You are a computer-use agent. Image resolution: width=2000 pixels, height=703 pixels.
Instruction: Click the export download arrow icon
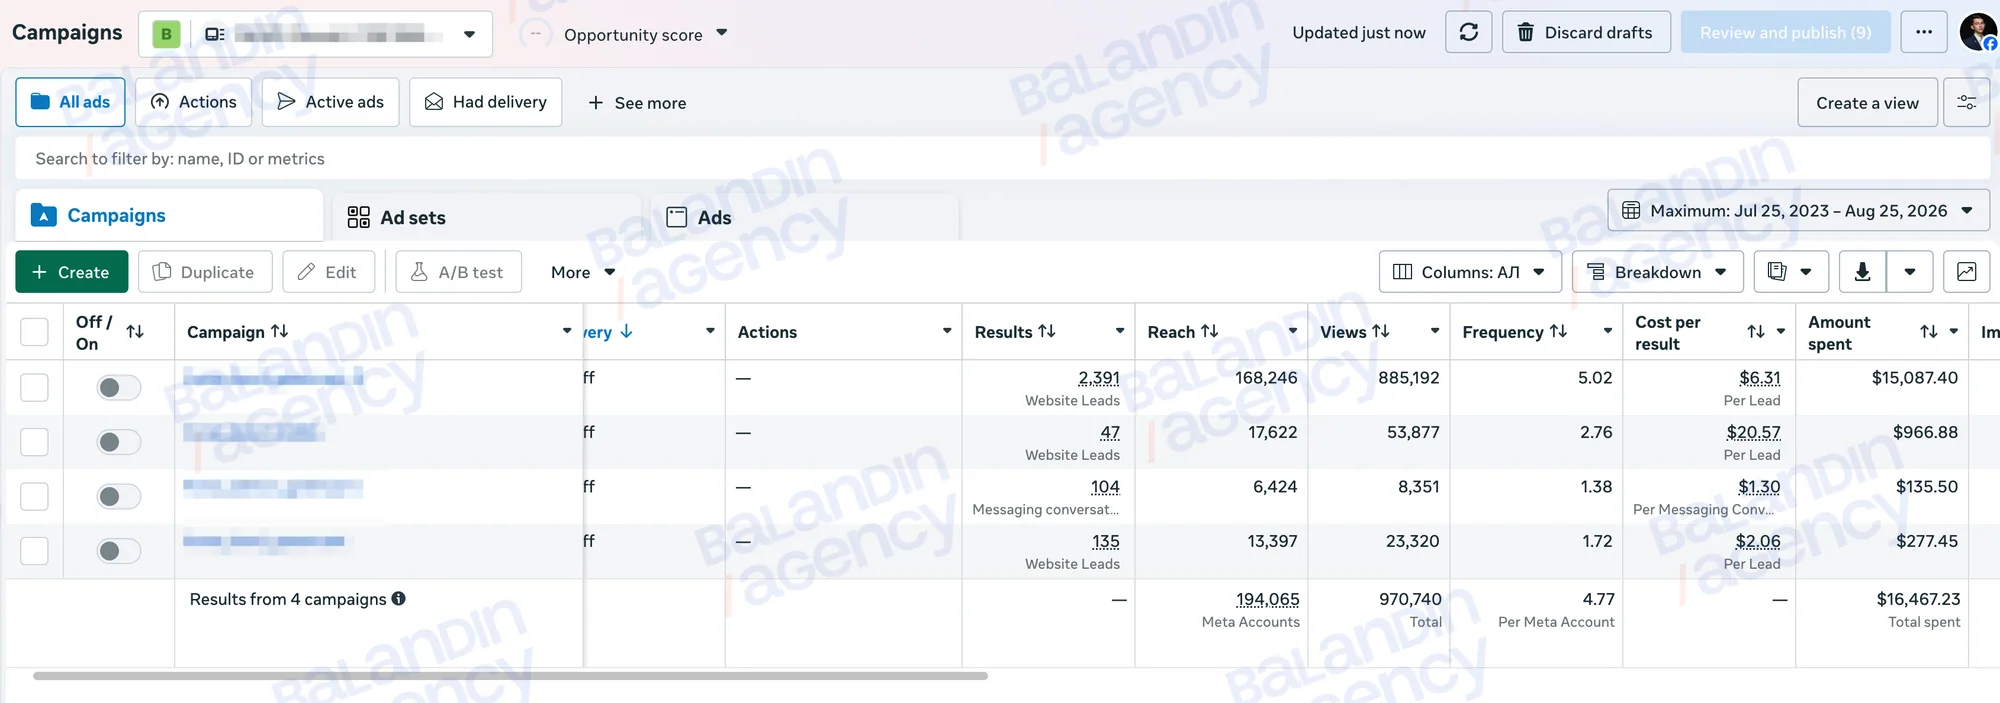[x=1862, y=272]
